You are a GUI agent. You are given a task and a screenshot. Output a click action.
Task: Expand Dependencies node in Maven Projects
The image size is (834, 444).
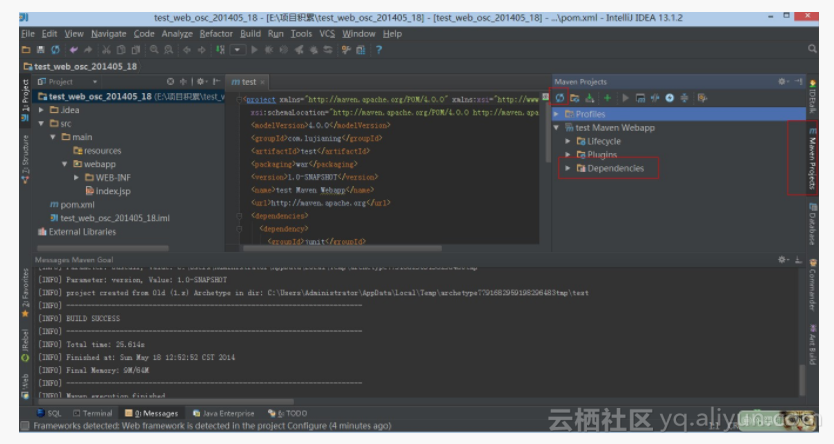[x=568, y=169]
